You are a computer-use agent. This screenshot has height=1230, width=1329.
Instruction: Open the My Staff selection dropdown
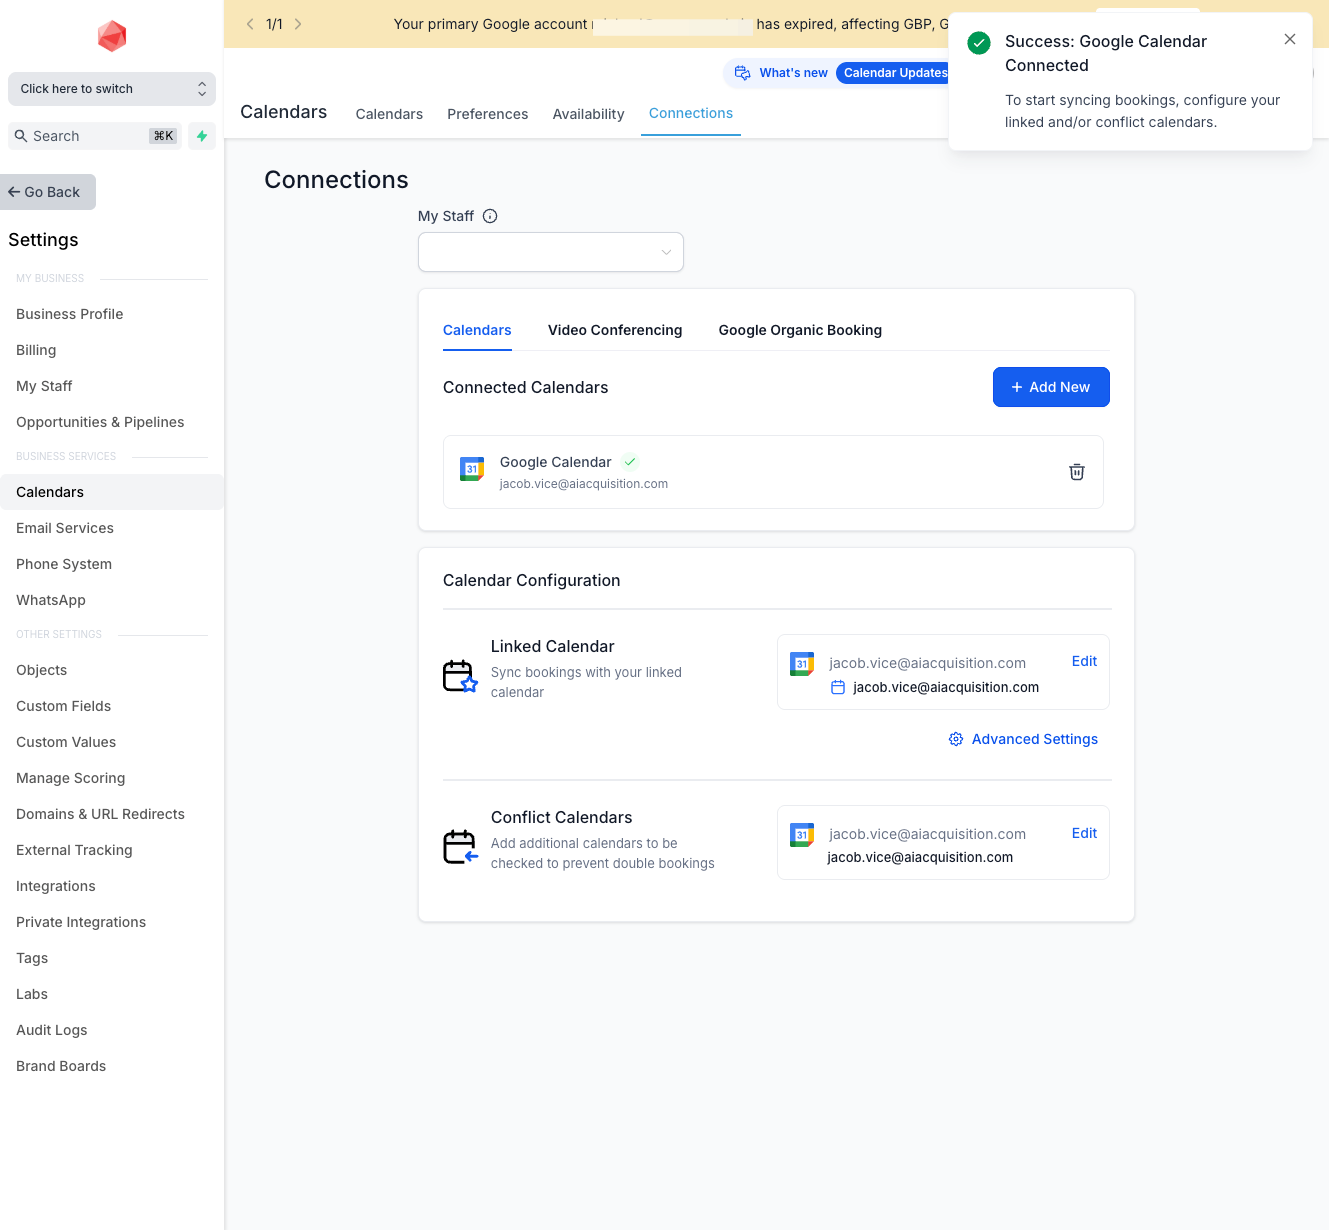click(x=551, y=252)
